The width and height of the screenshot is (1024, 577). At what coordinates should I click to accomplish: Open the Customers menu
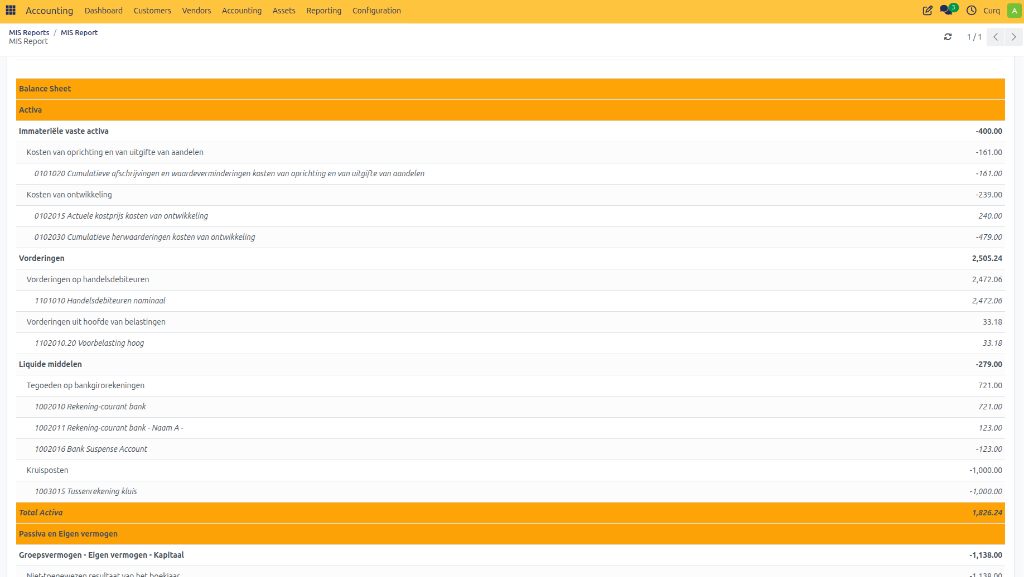coord(152,10)
